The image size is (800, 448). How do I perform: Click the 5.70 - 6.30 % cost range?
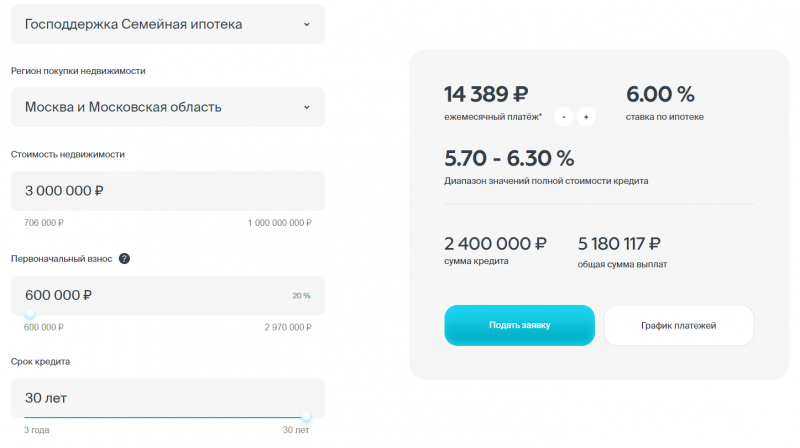pyautogui.click(x=509, y=158)
